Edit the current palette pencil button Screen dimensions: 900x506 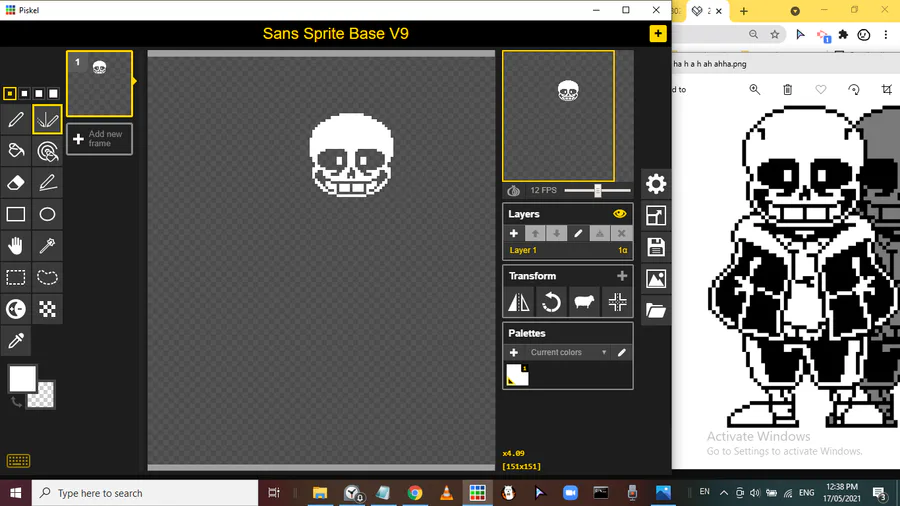(622, 352)
